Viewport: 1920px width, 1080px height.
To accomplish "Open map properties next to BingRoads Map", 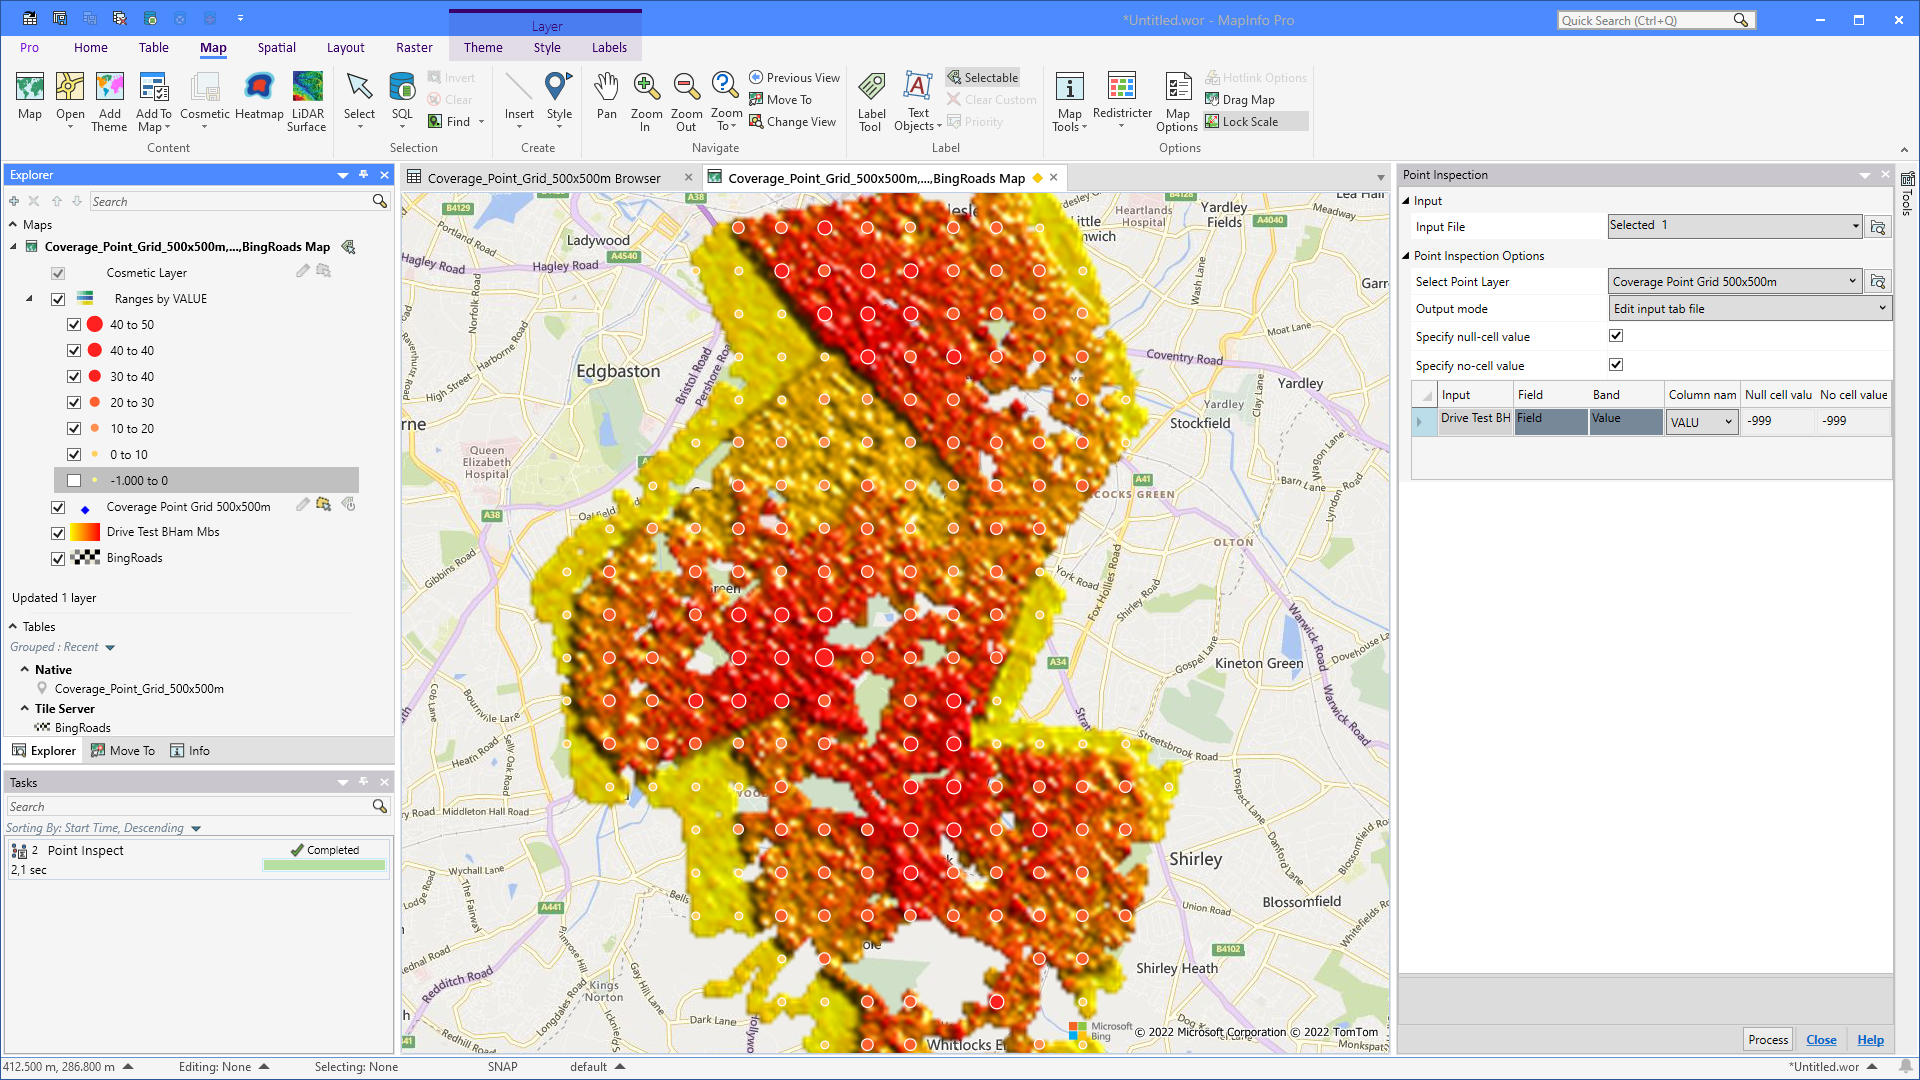I will (348, 246).
